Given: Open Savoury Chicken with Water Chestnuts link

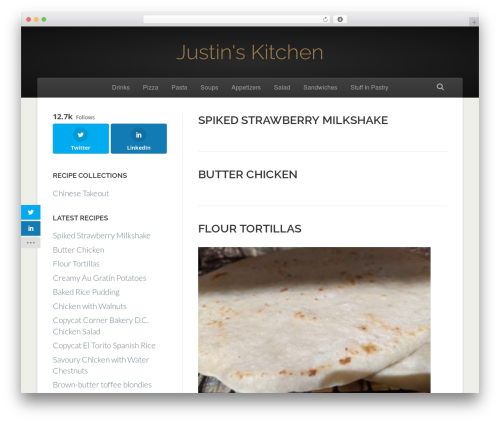Looking at the screenshot, I should [101, 365].
